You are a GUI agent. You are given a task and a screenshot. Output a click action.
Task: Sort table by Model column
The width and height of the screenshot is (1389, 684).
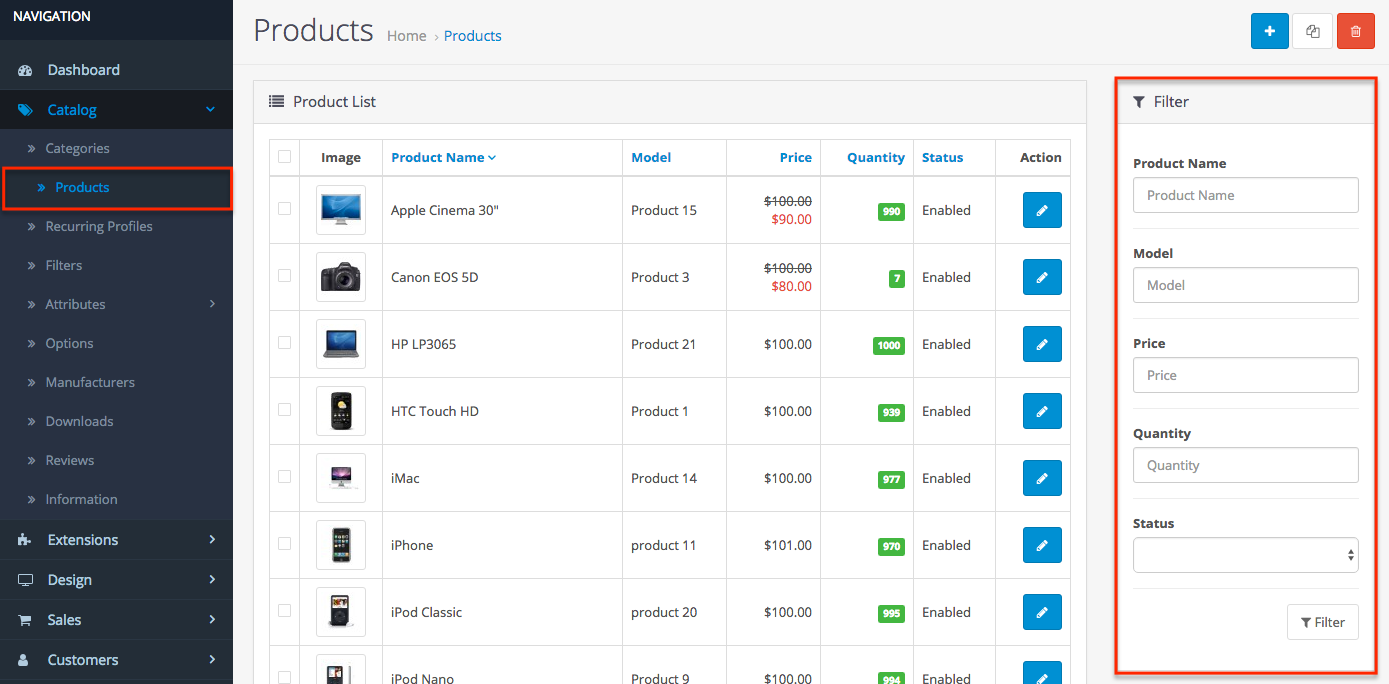651,157
